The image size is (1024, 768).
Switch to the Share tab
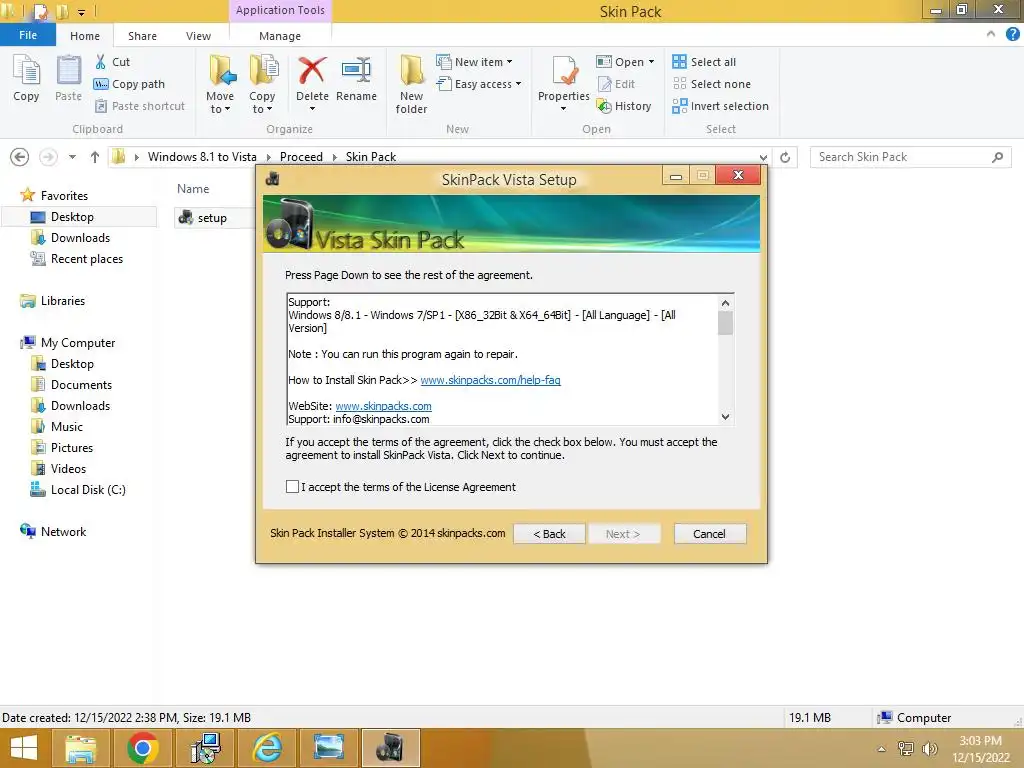142,36
